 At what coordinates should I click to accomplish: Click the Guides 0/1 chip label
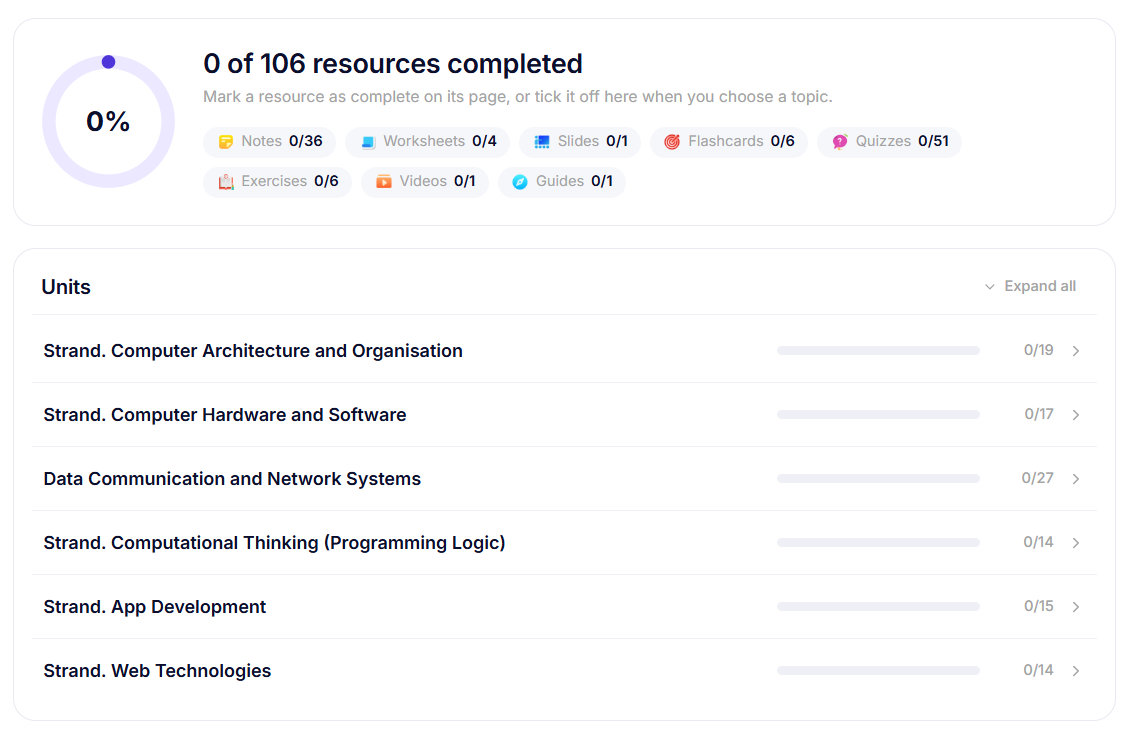click(x=562, y=182)
